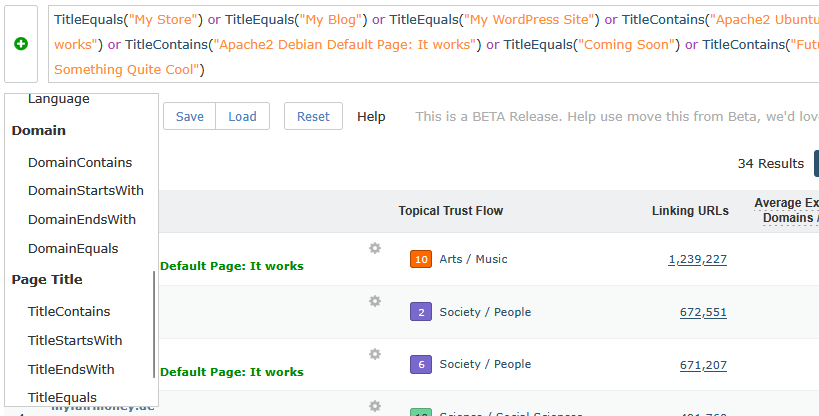Open the Help link
Image resolution: width=819 pixels, height=416 pixels.
click(x=371, y=117)
